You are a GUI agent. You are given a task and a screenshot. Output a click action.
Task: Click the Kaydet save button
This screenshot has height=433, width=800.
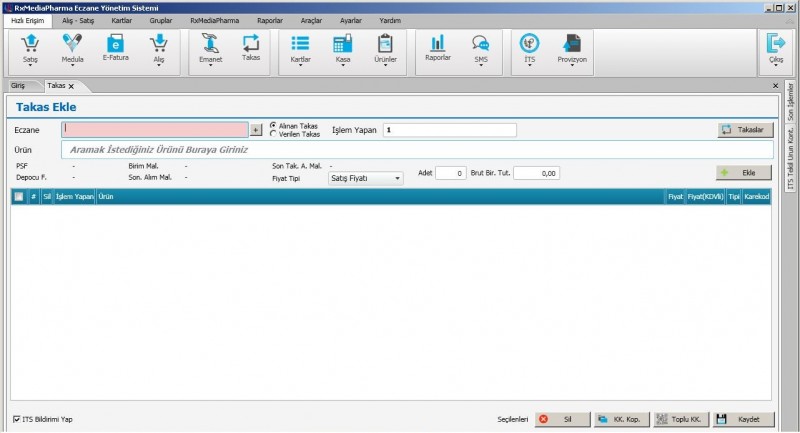tap(743, 419)
